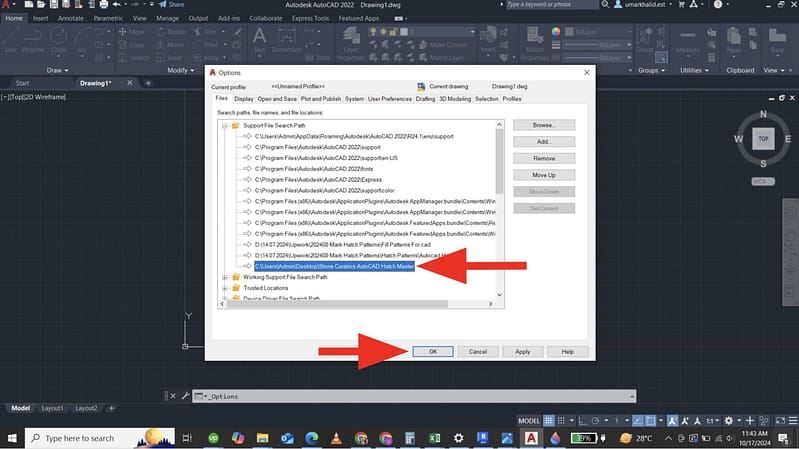Open the Plot and Publish tab
799x449 pixels.
pos(321,99)
